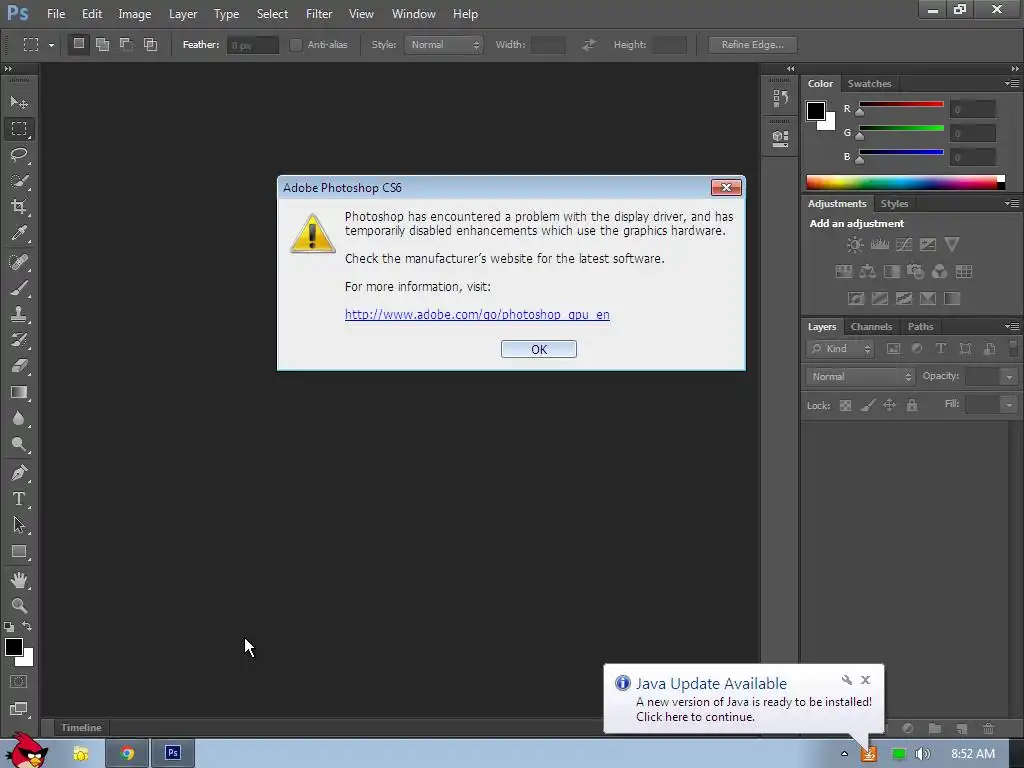Select the Eraser tool

pyautogui.click(x=19, y=366)
